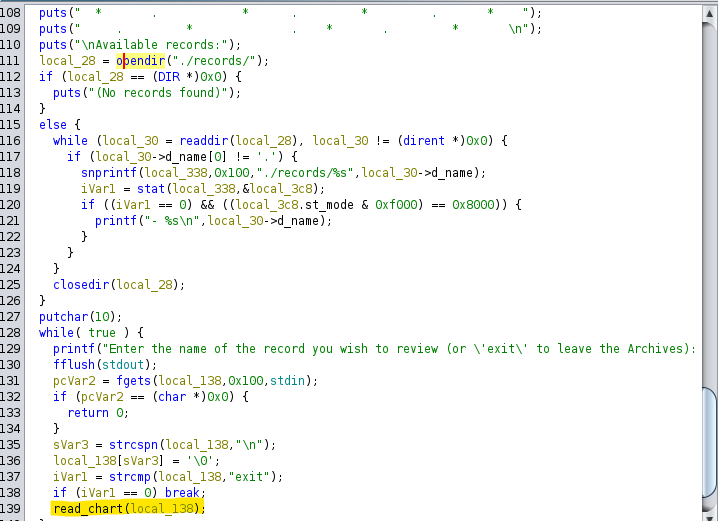Click the constant 0xf000
This screenshot has width=718, height=521.
[396, 205]
